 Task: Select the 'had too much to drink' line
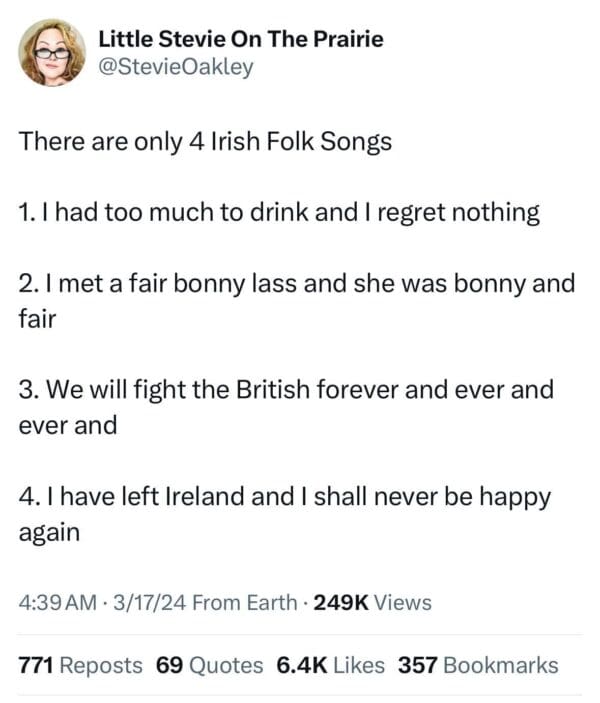click(x=280, y=212)
